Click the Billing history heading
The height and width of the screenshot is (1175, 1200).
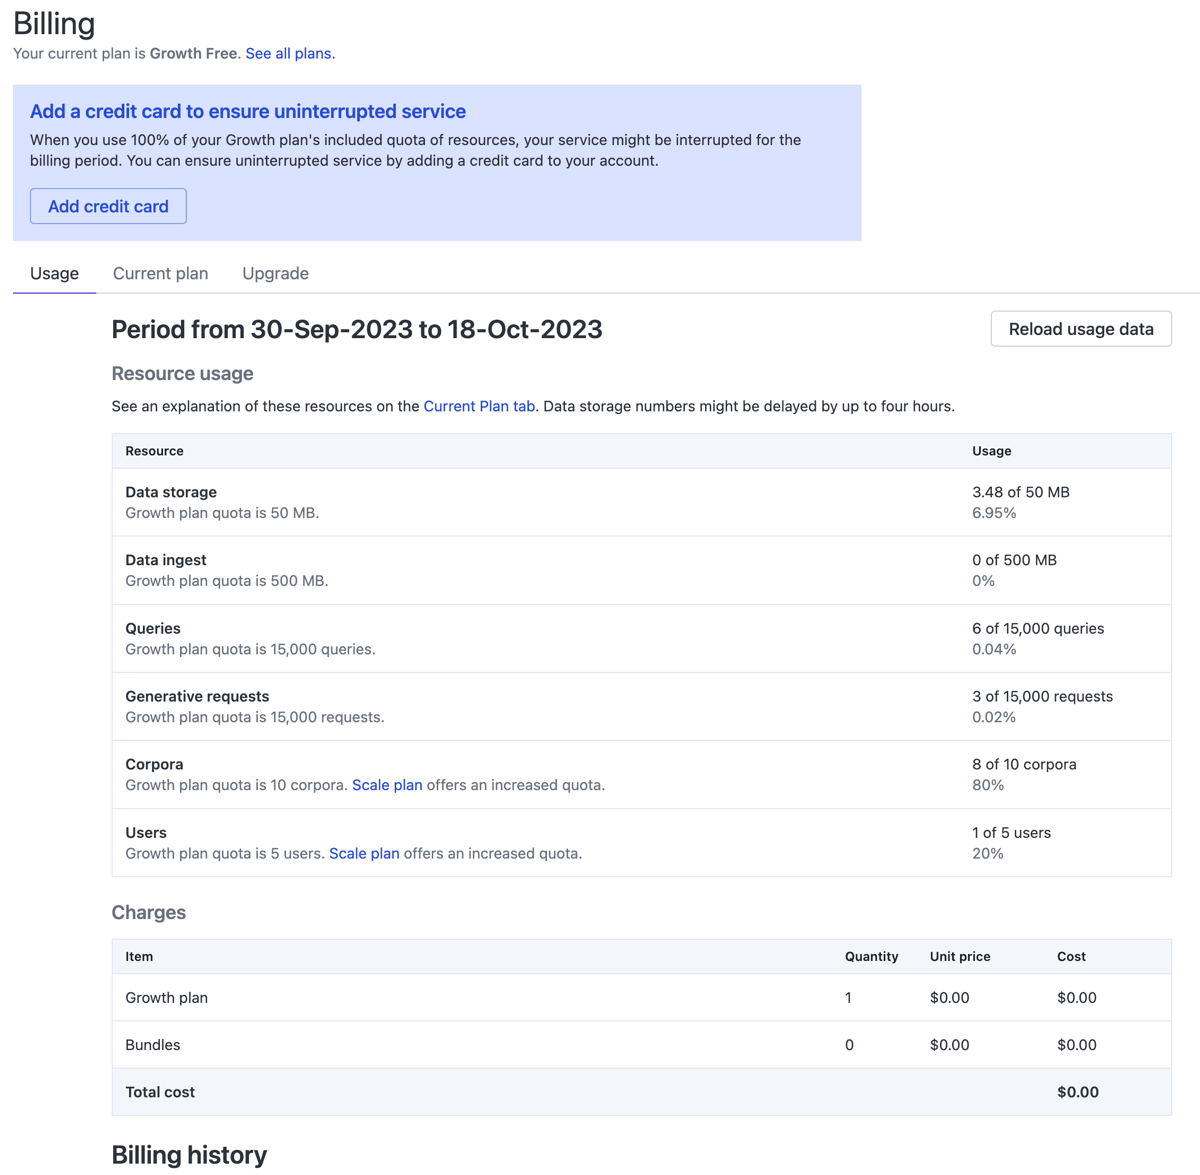pos(189,1154)
